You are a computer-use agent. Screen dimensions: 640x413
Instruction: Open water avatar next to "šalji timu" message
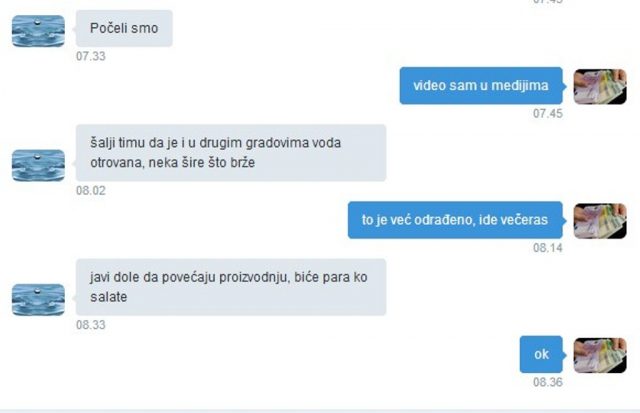[38, 165]
